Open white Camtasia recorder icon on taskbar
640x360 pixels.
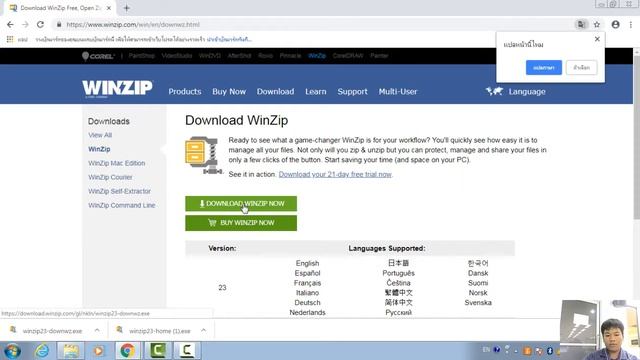click(x=187, y=351)
